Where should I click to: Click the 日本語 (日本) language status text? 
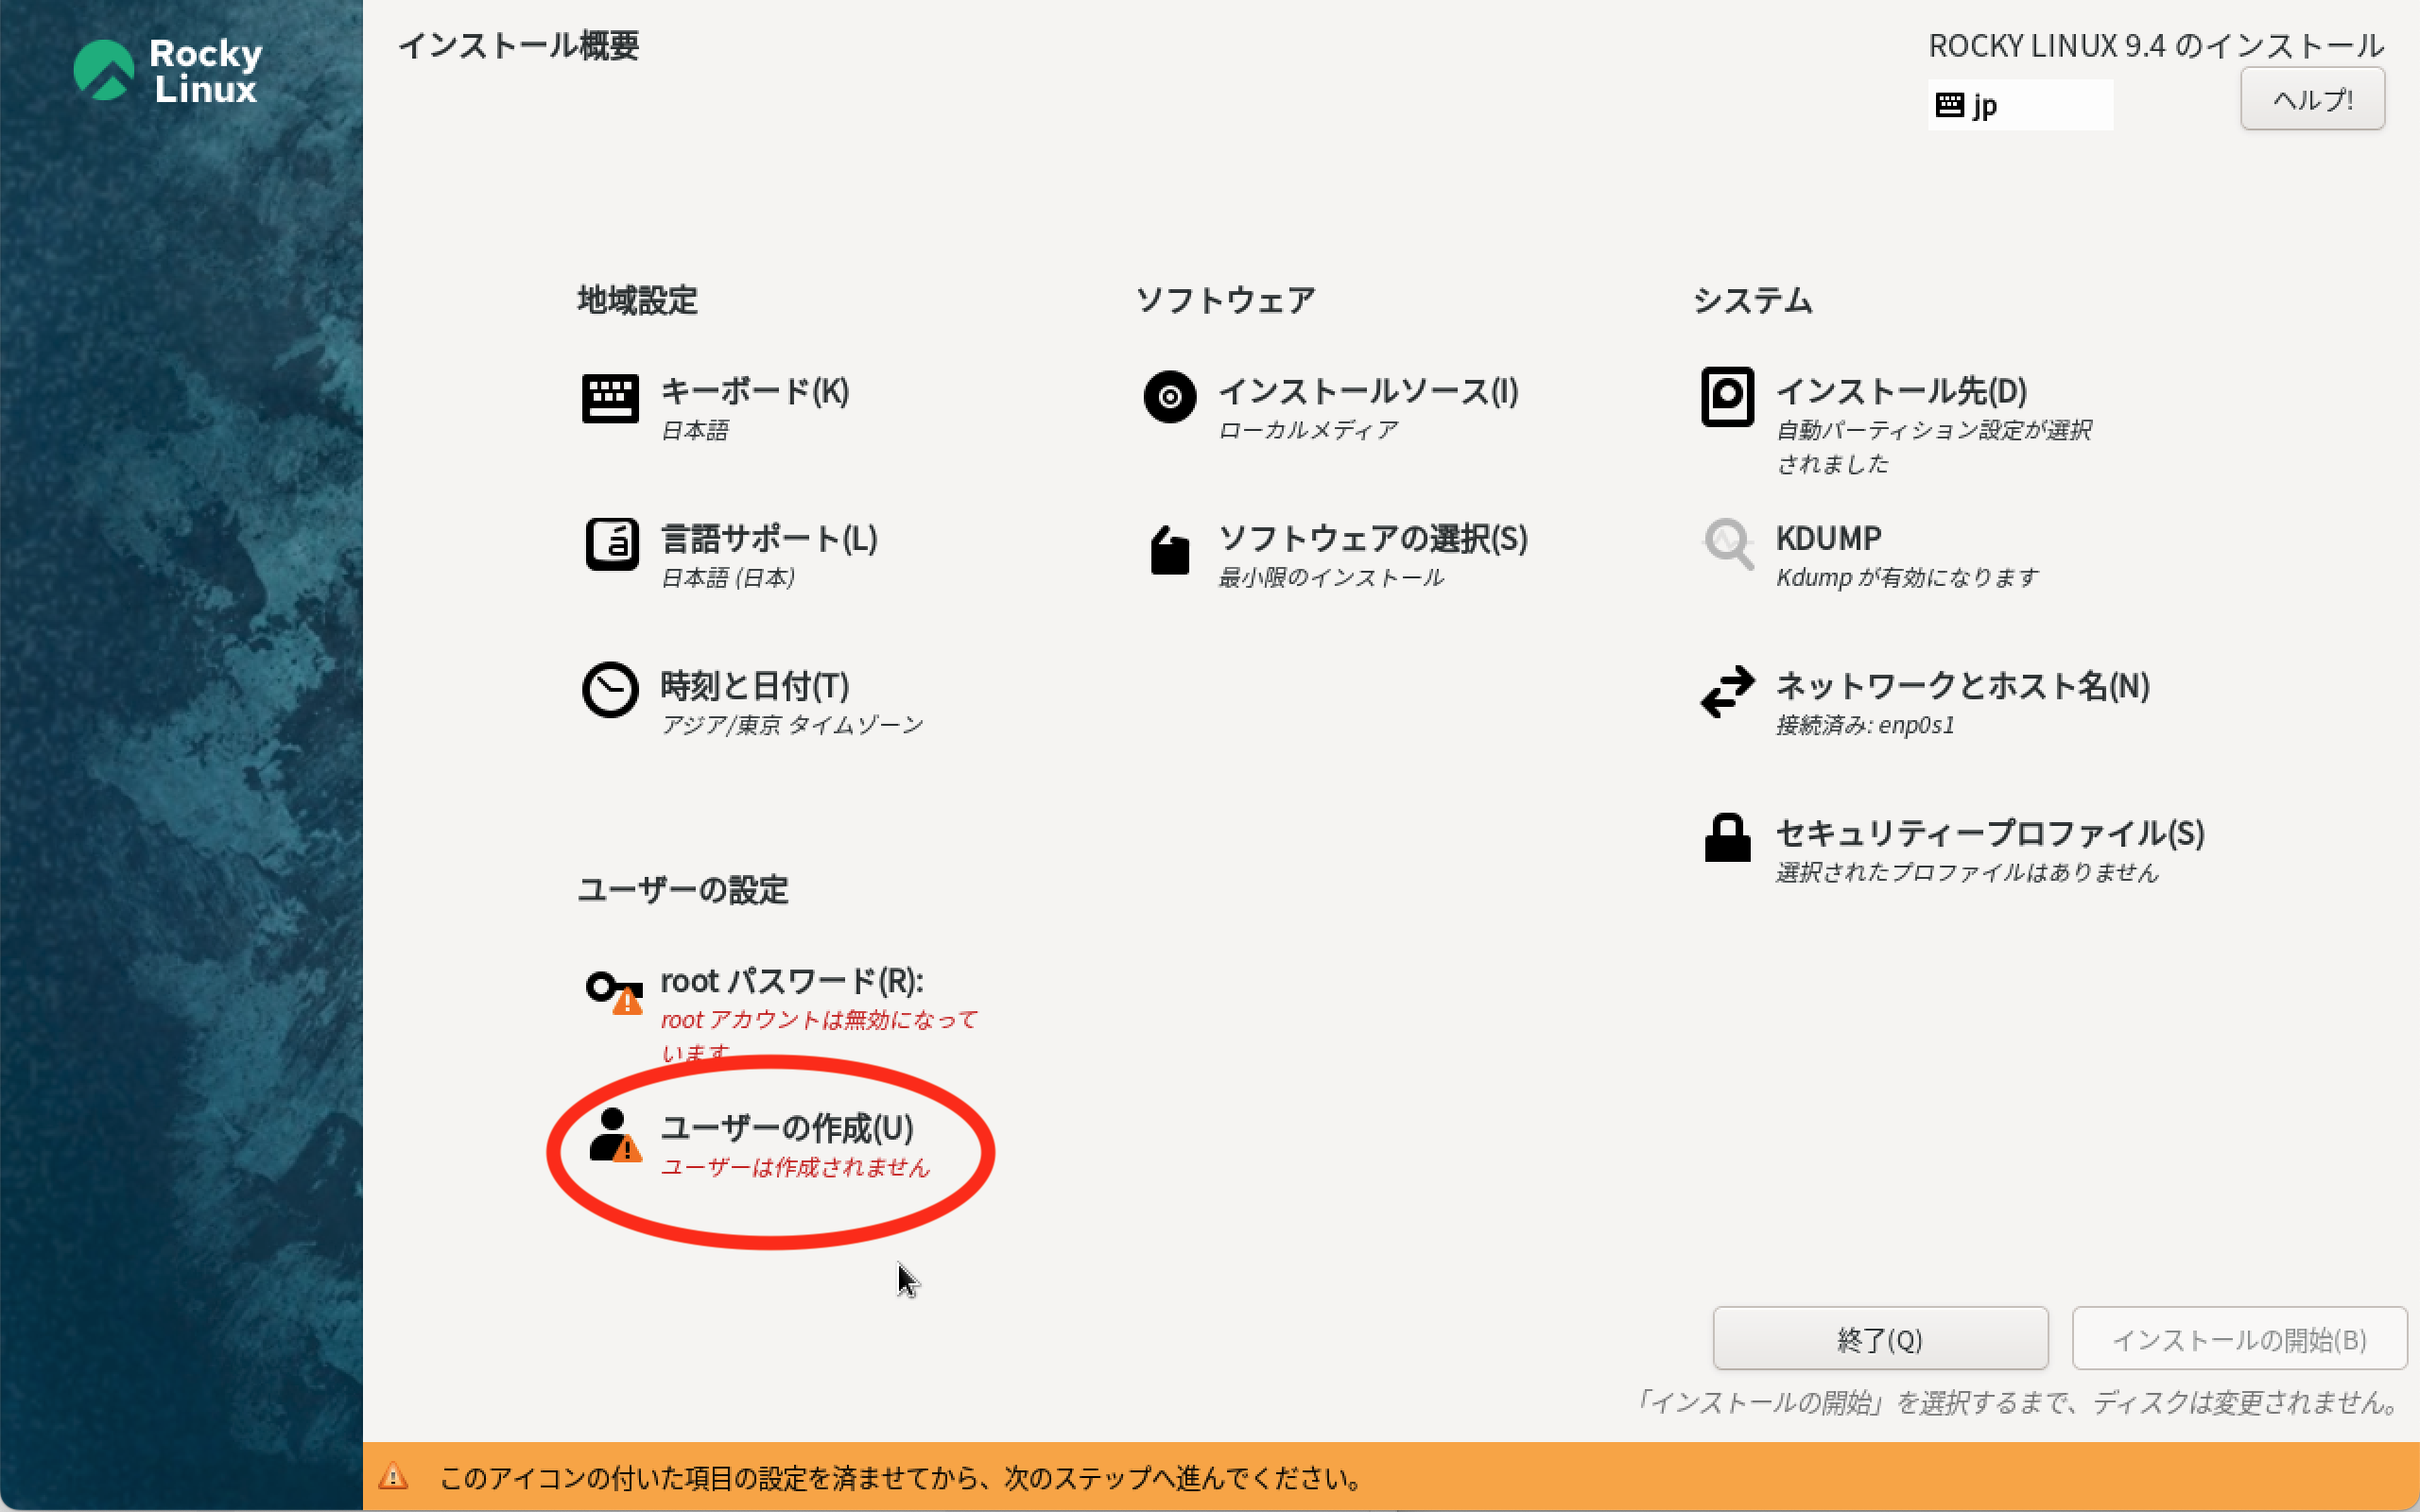point(728,577)
